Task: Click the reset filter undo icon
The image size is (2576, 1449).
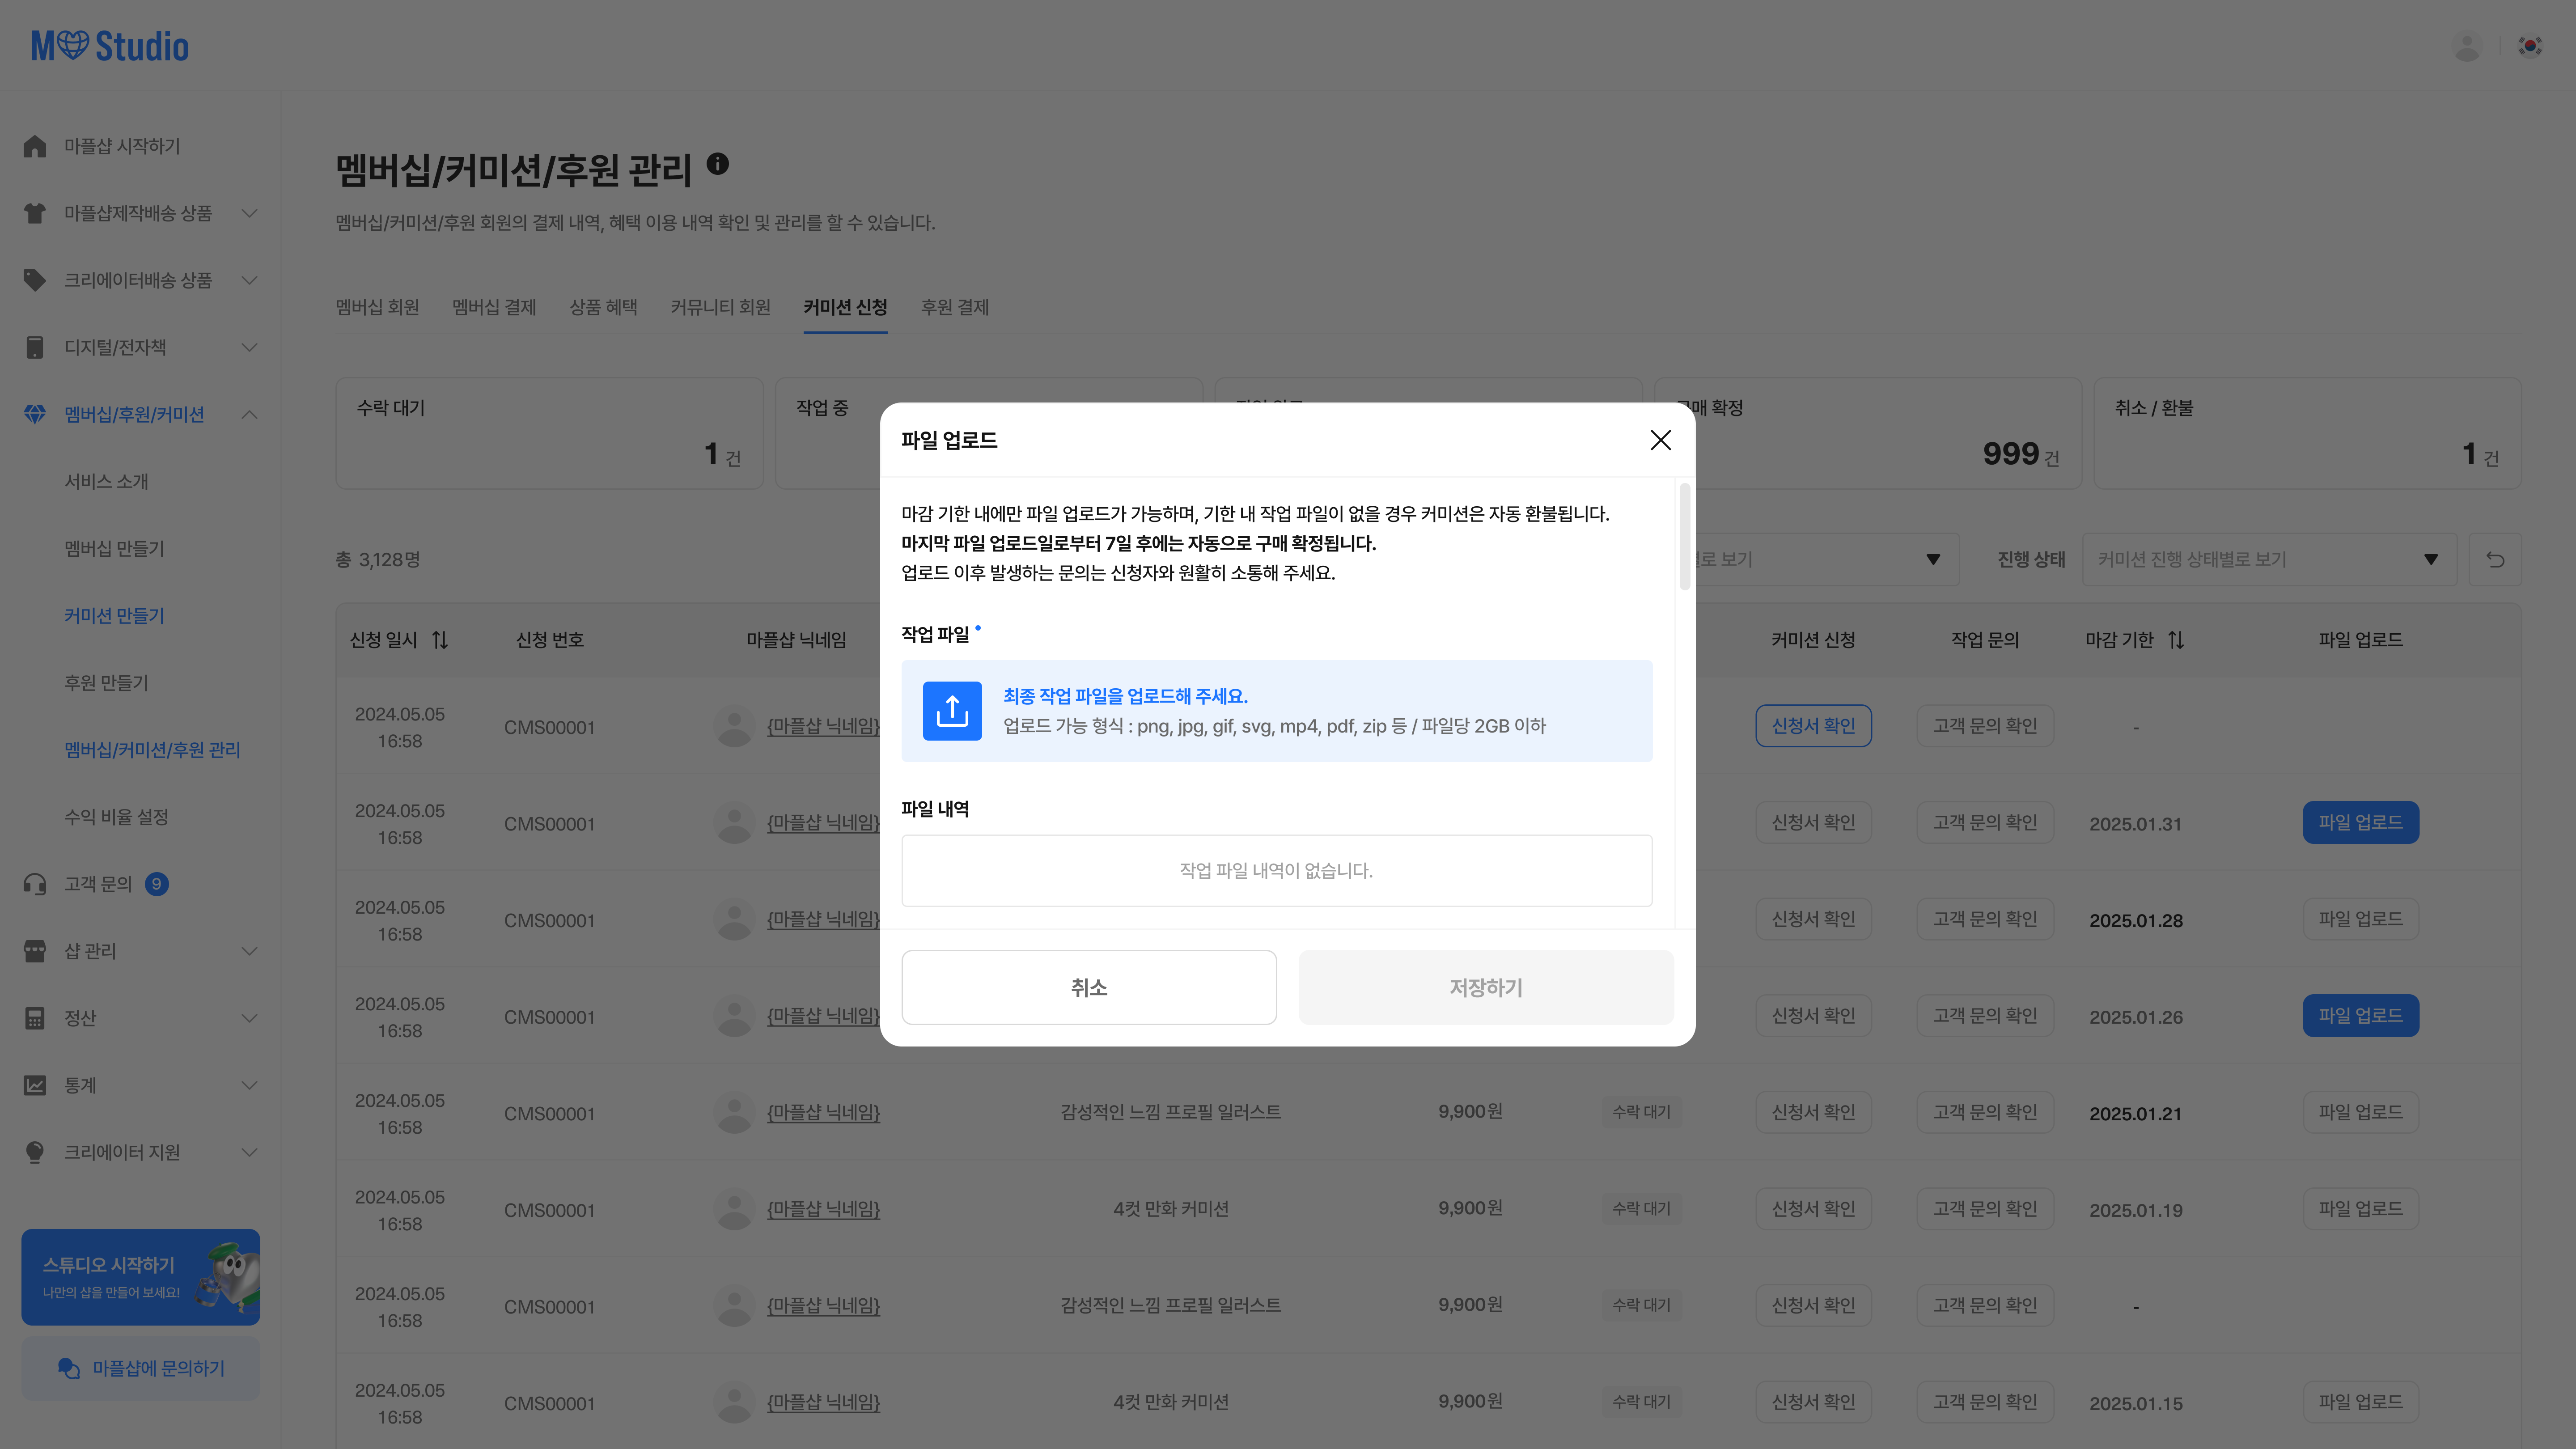Action: [2495, 560]
